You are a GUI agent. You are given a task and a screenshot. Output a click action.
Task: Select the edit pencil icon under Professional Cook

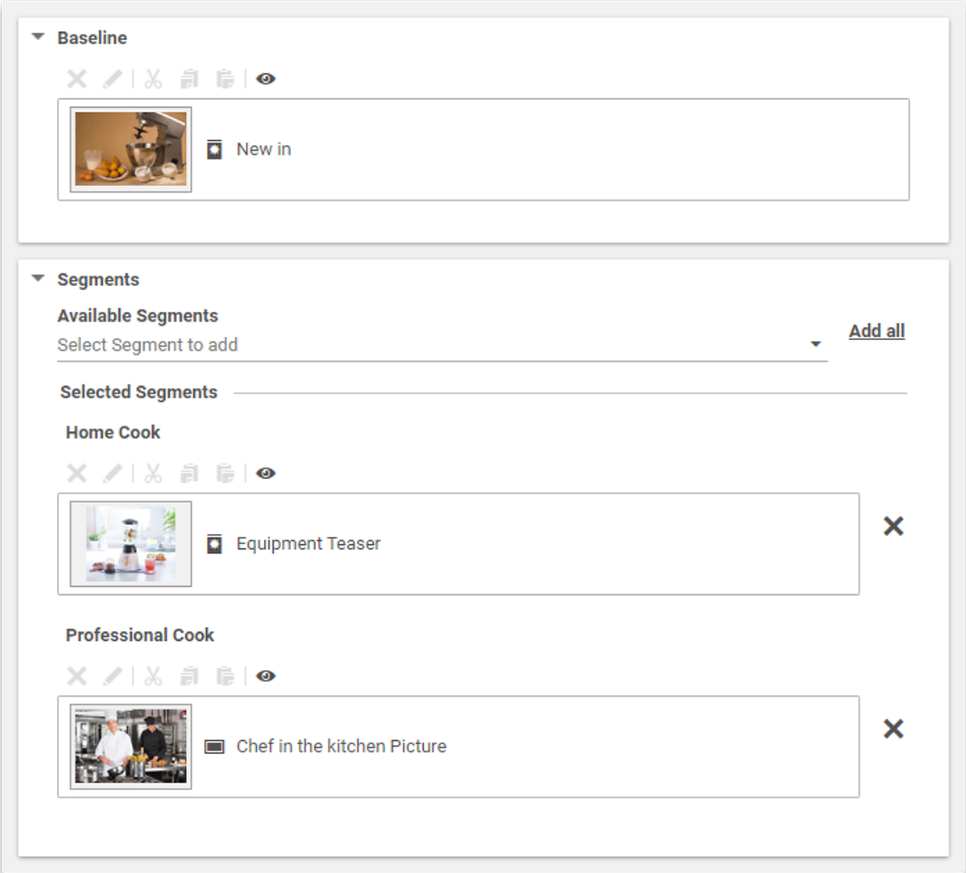click(112, 675)
